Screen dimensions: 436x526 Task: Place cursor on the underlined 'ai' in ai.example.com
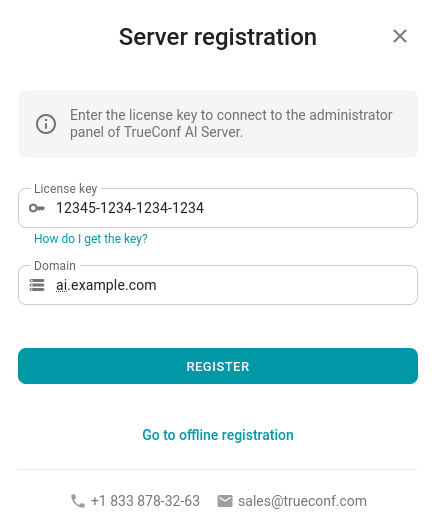[x=61, y=285]
